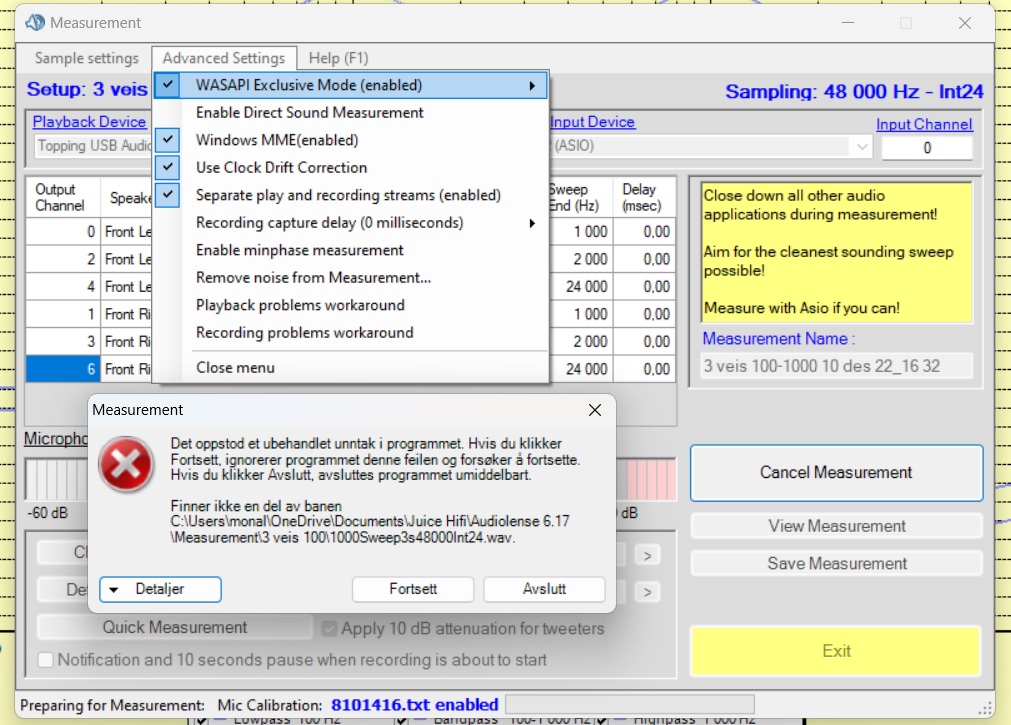Screen dimensions: 1011x725
Task: Close the Measurement error dialog
Action: pyautogui.click(x=594, y=410)
